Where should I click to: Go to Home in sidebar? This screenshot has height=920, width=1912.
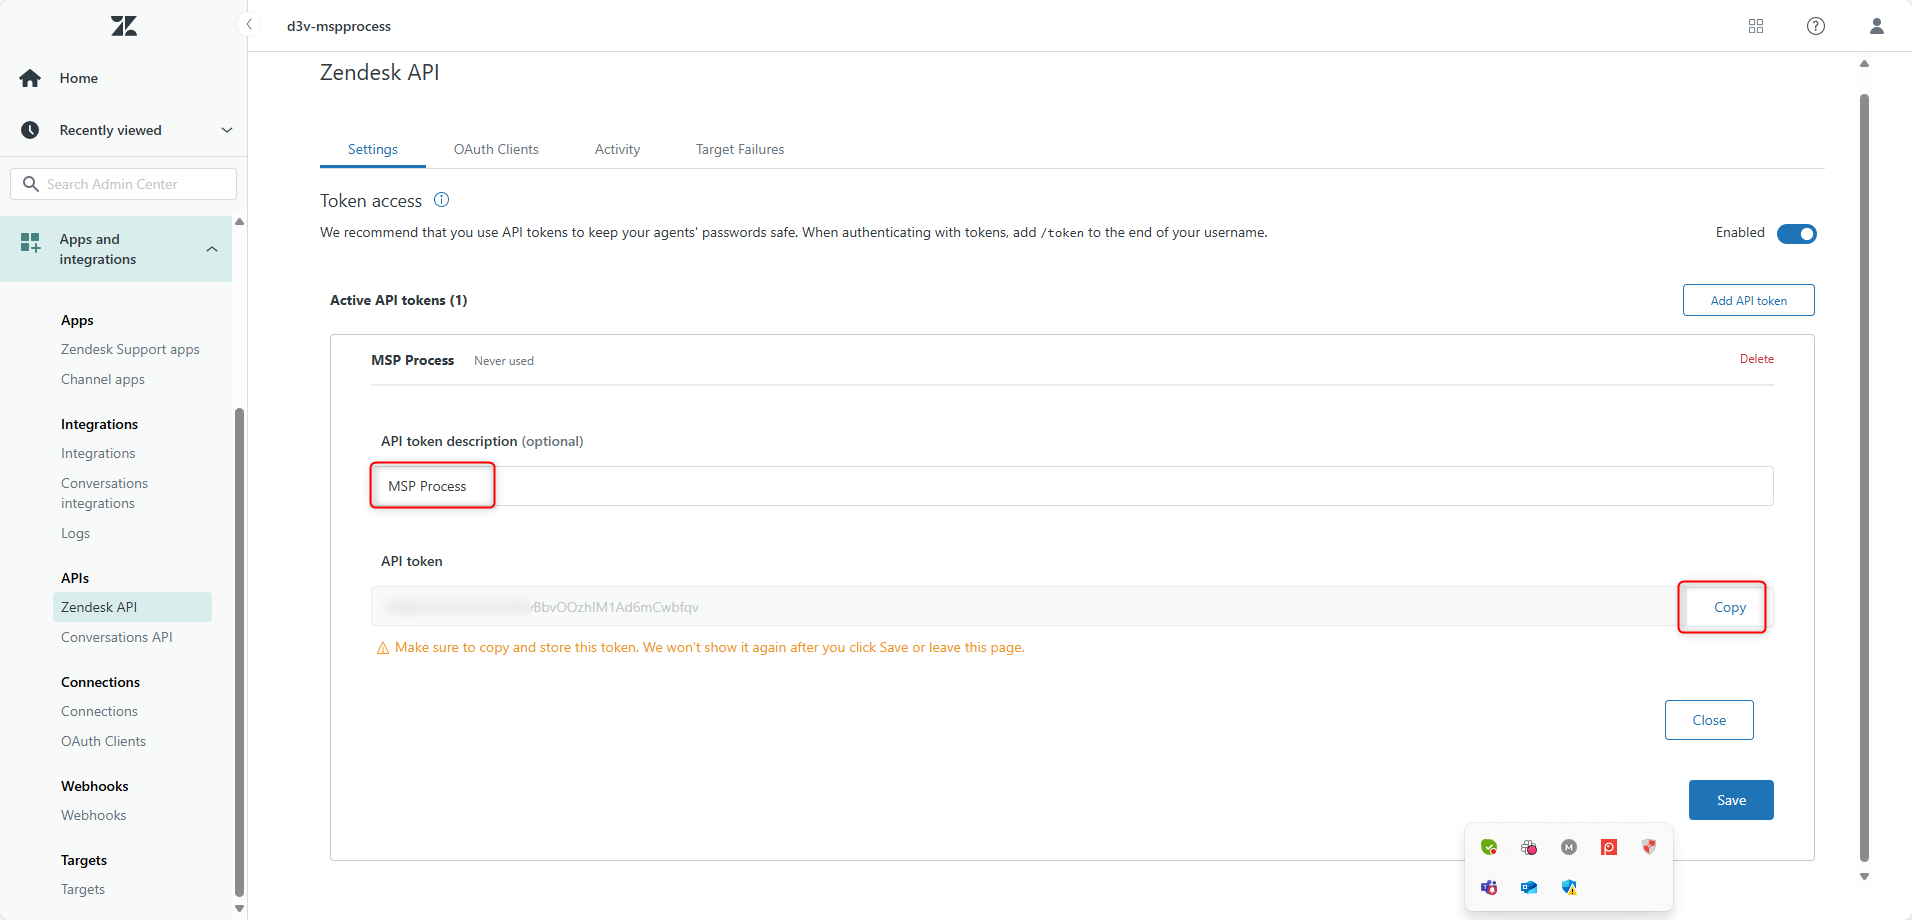pos(78,78)
